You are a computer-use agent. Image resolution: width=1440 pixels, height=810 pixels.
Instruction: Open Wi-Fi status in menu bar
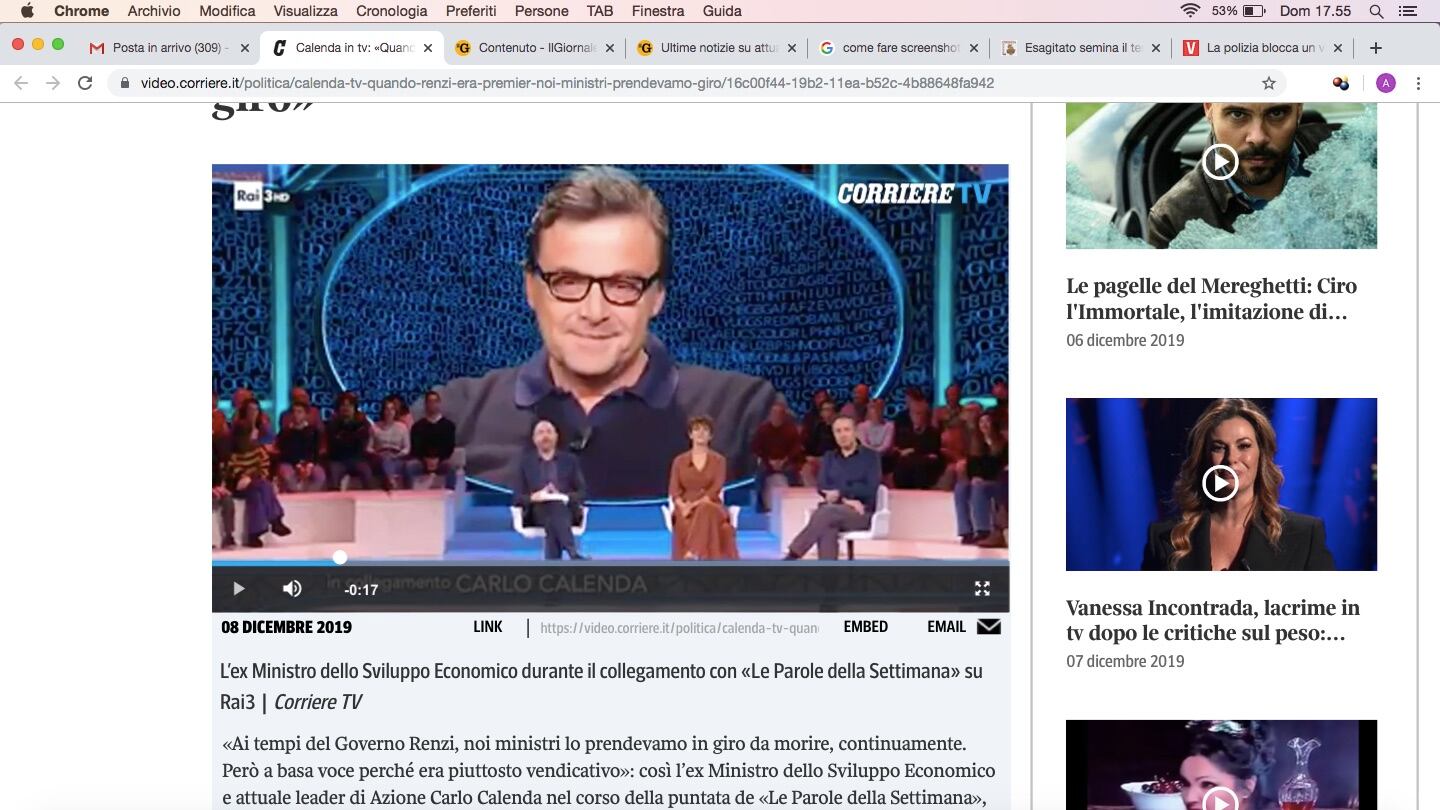(x=1190, y=11)
